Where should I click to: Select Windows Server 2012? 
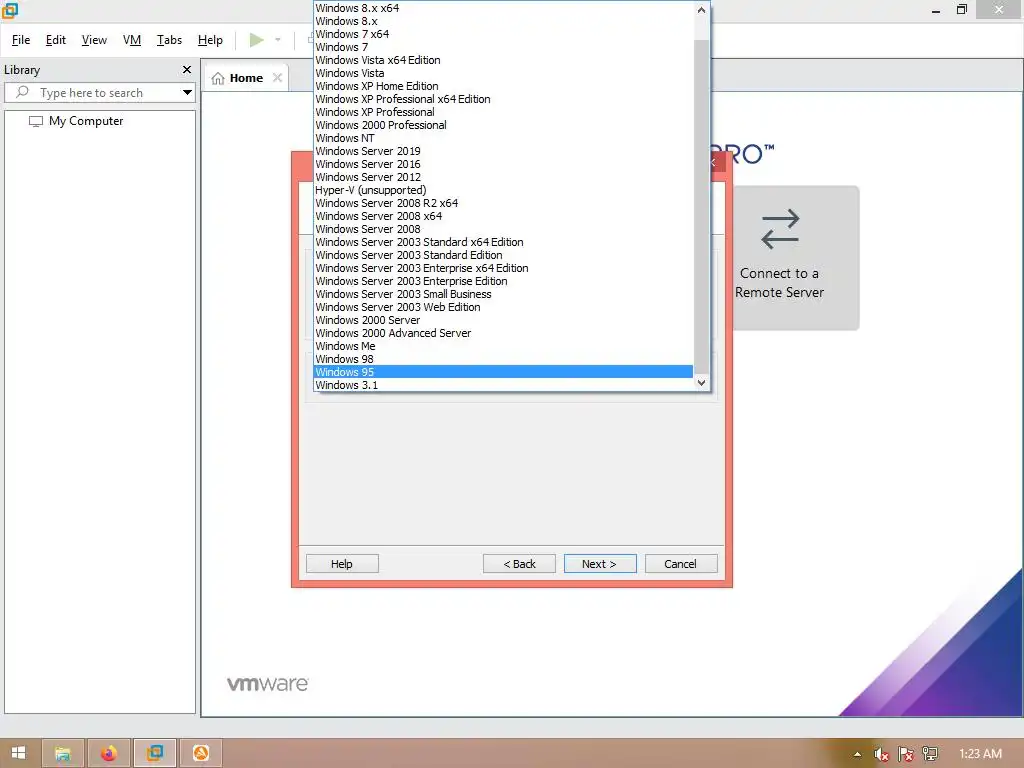point(503,177)
